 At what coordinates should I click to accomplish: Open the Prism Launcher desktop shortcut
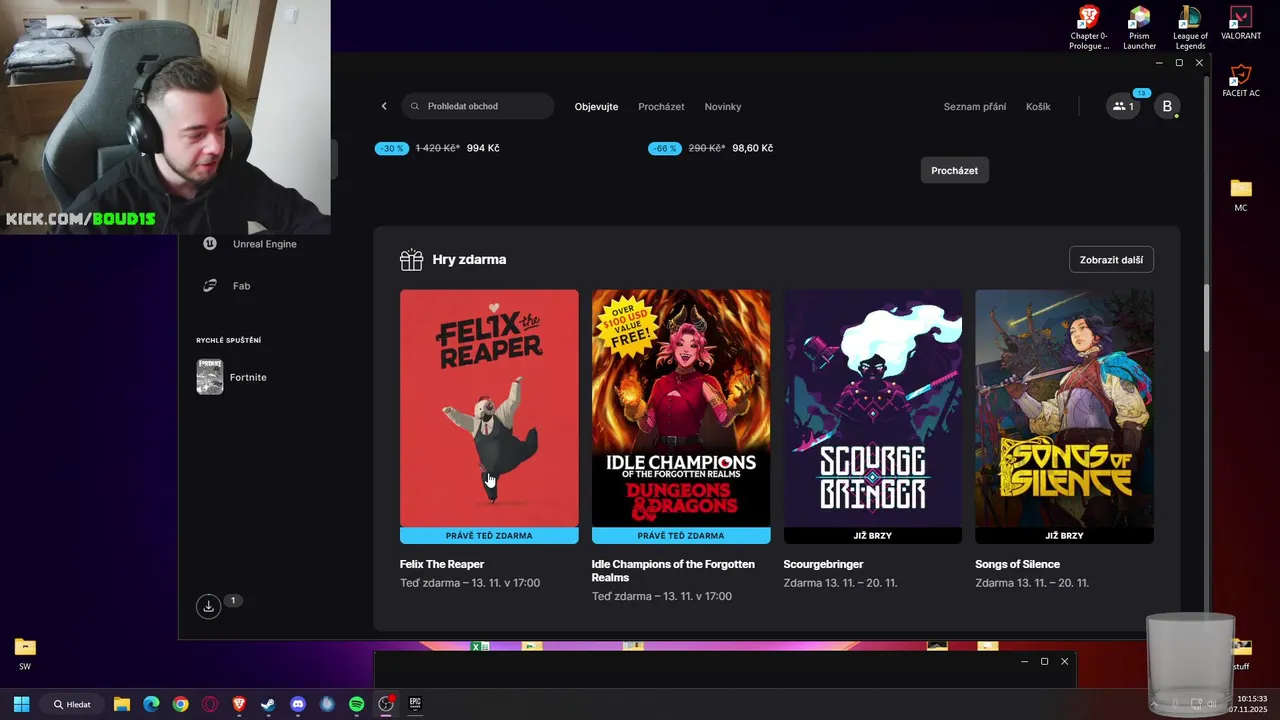(1139, 28)
